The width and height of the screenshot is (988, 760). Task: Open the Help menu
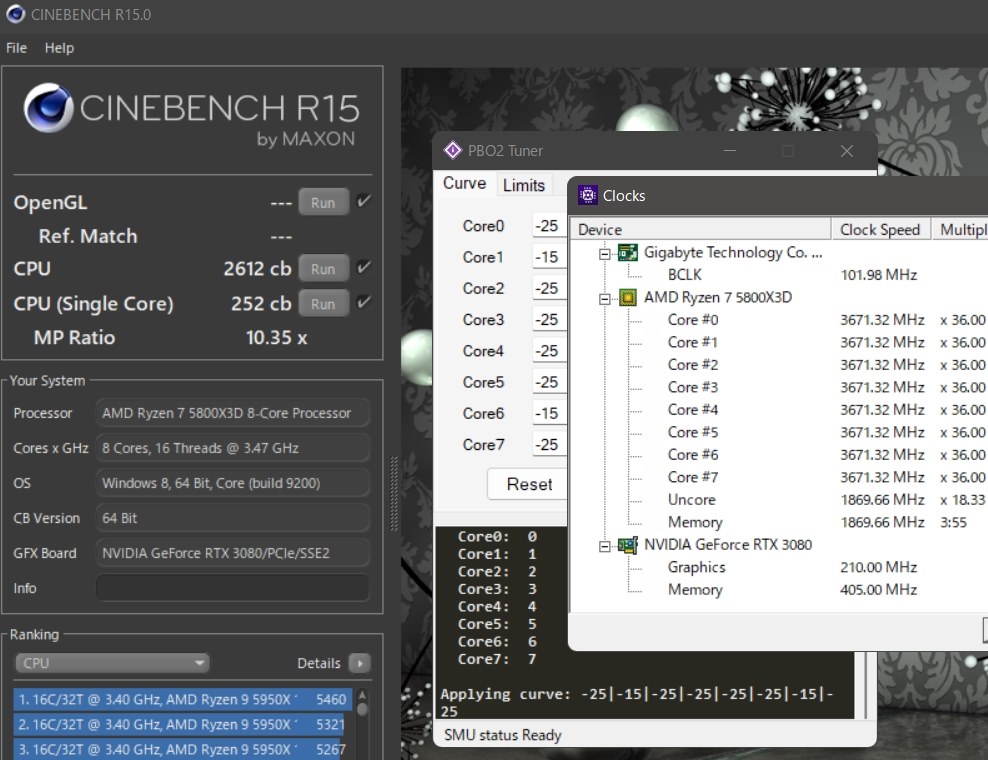[59, 48]
